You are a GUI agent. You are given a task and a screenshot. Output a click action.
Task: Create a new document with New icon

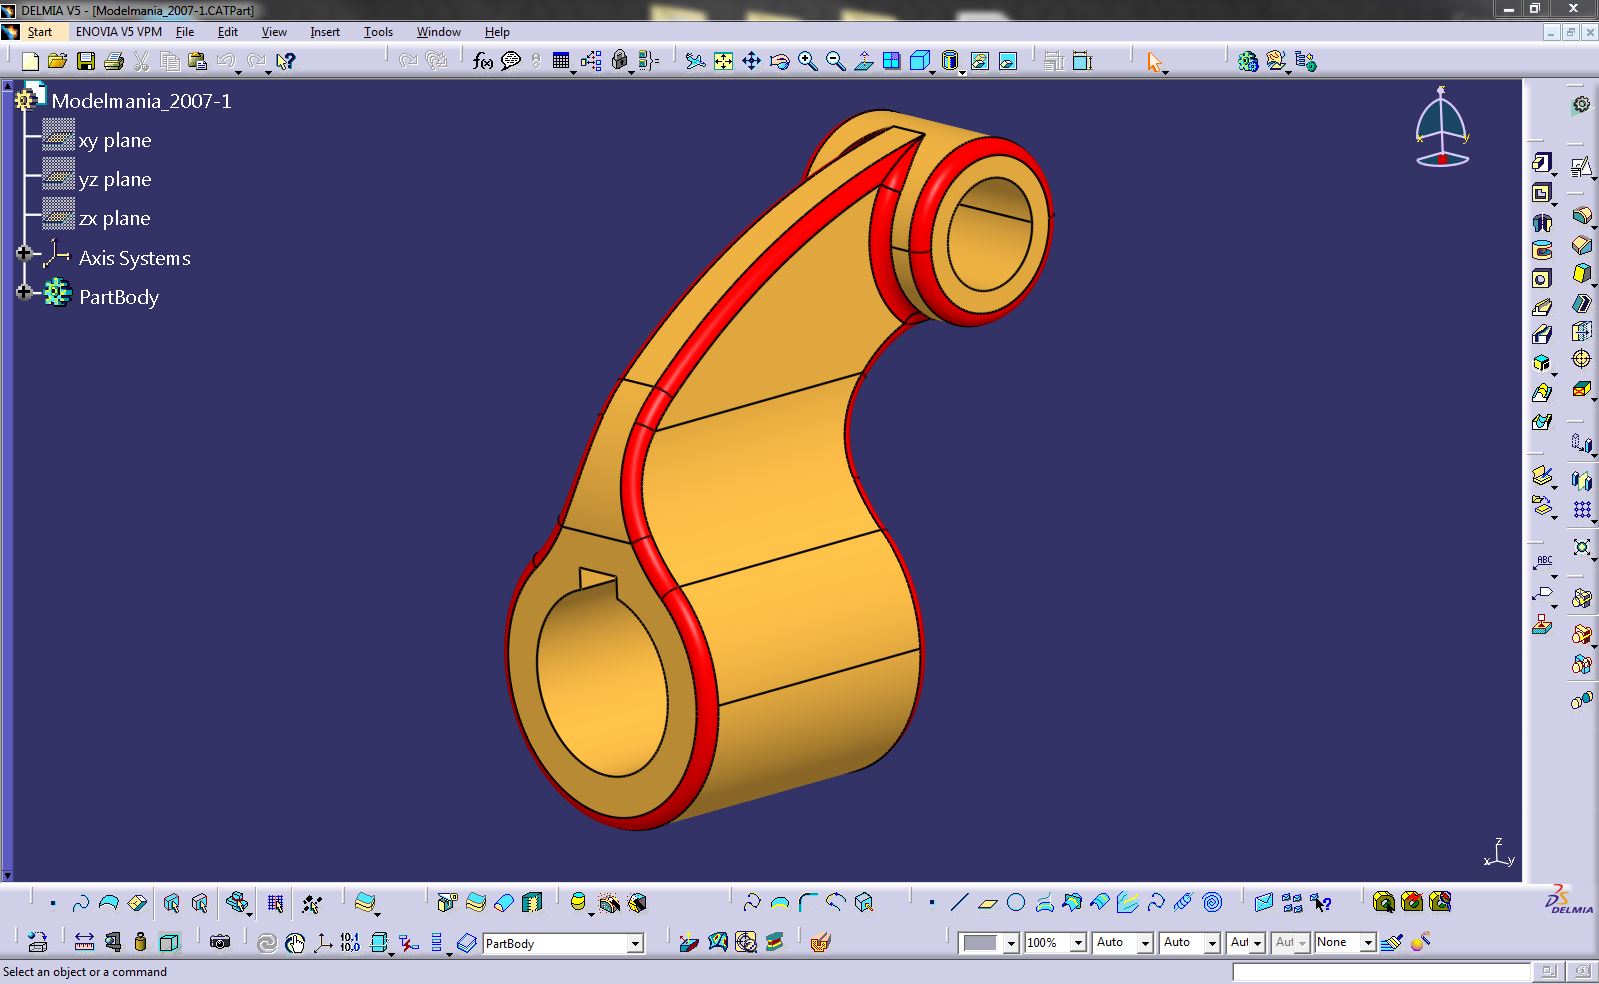[30, 62]
